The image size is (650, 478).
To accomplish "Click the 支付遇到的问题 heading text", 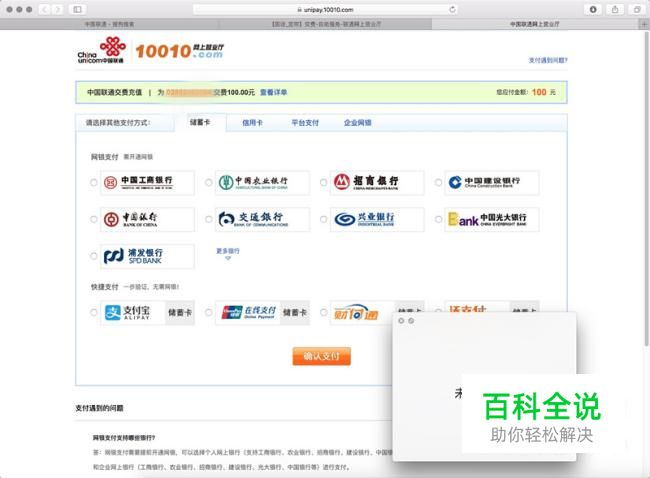I will coord(99,408).
